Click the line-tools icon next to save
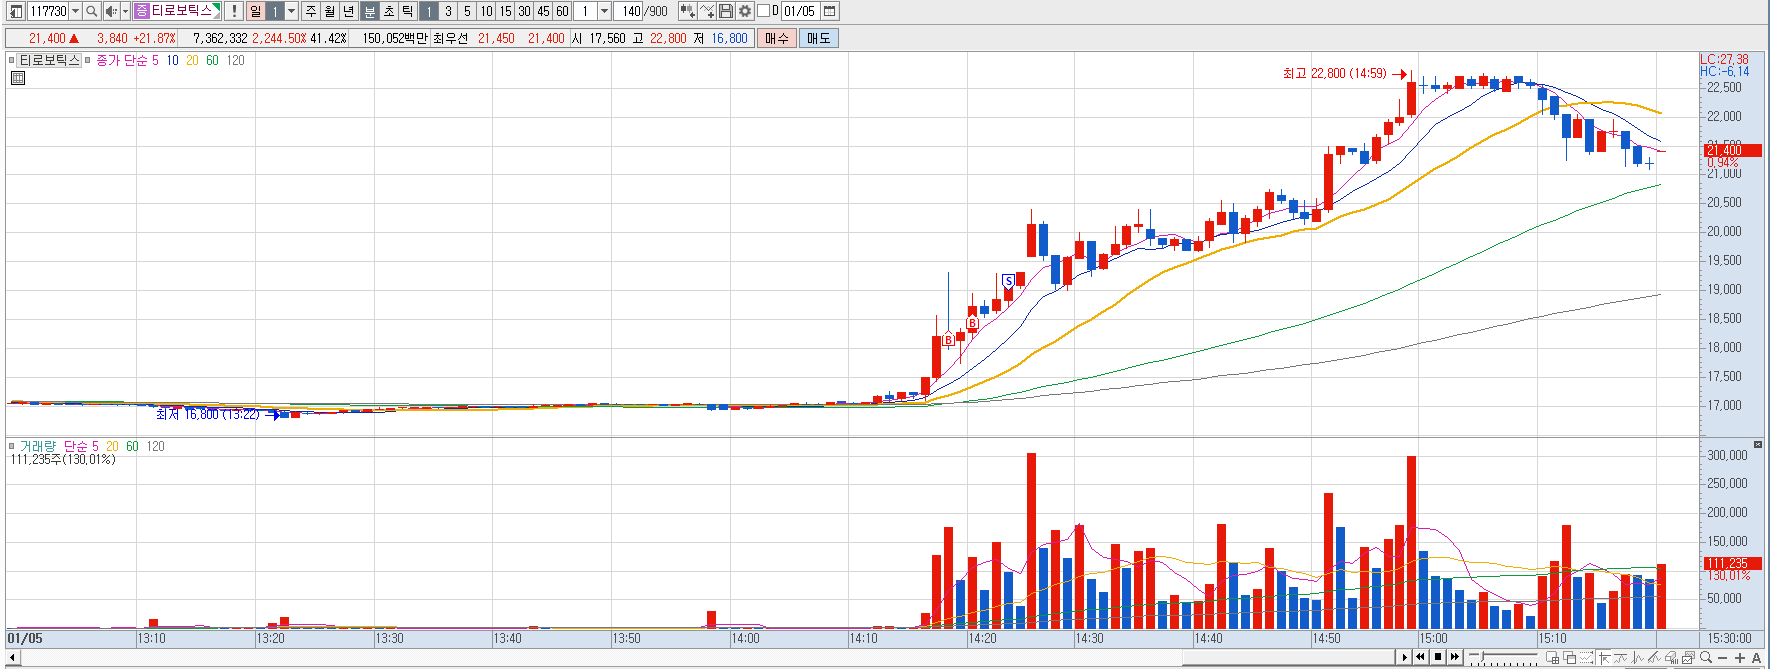Viewport: 1770px width, 669px height. click(x=707, y=11)
